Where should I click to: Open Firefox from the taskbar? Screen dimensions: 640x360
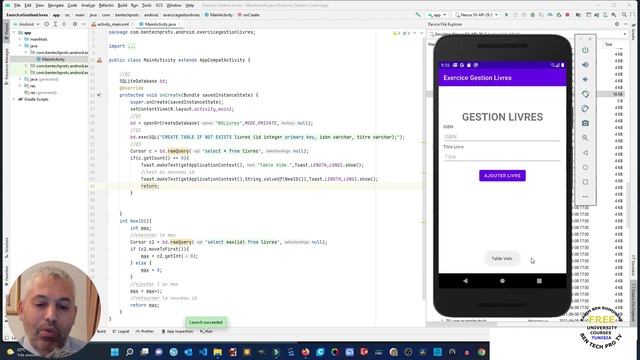pos(305,352)
